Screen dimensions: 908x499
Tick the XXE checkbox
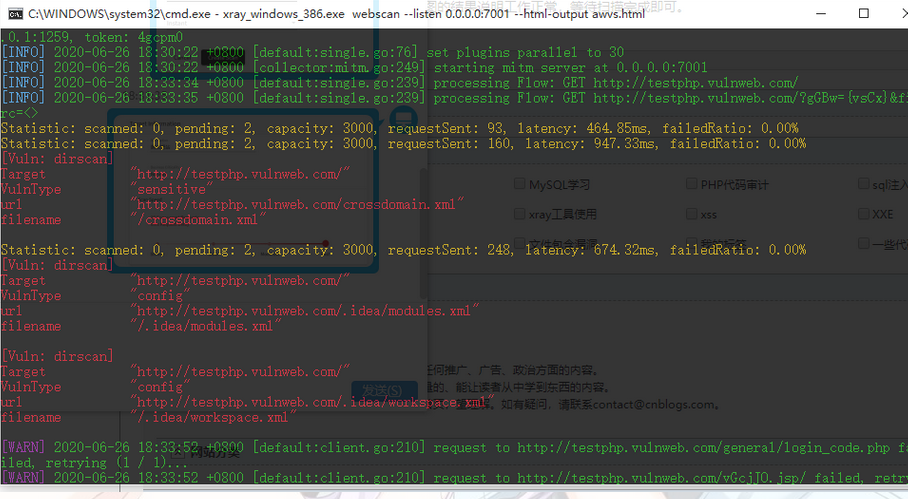[x=863, y=214]
